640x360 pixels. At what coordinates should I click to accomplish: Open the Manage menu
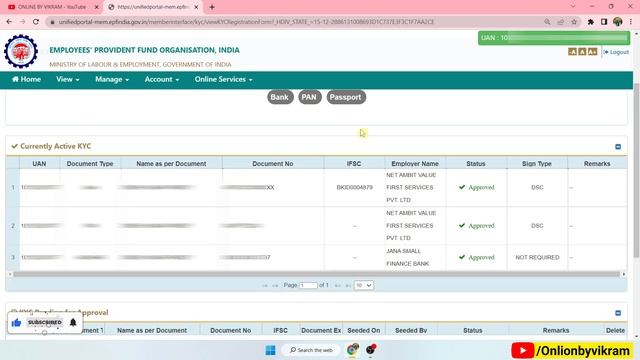click(112, 80)
